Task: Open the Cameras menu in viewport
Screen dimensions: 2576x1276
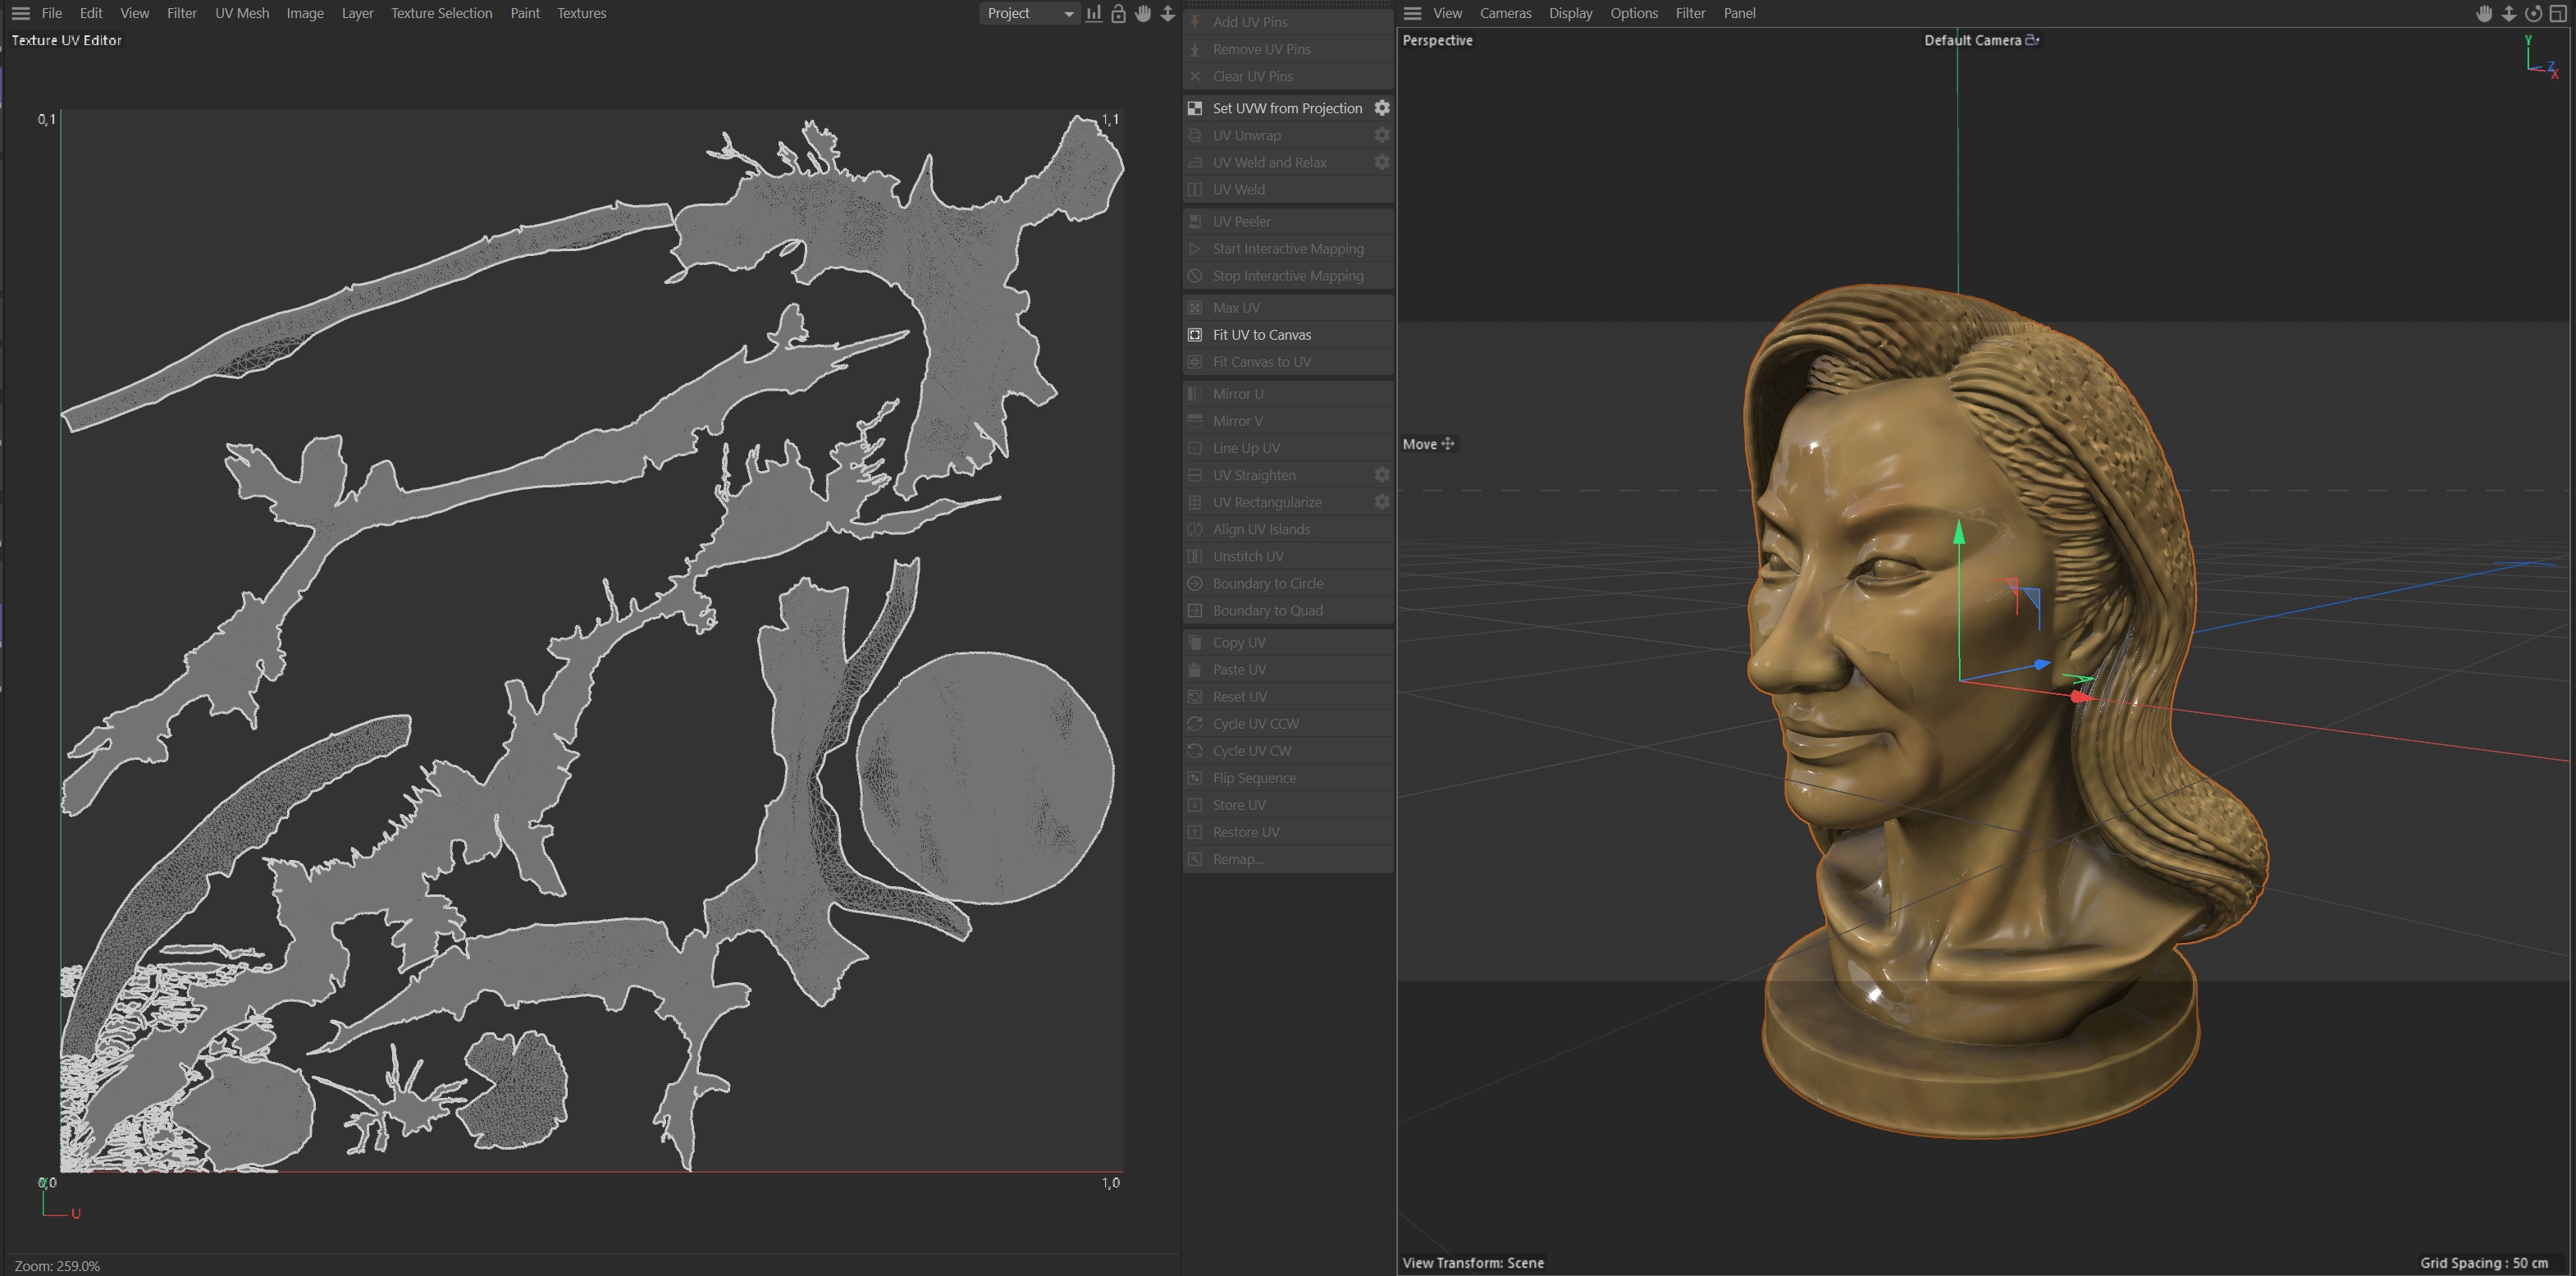Action: click(x=1505, y=13)
